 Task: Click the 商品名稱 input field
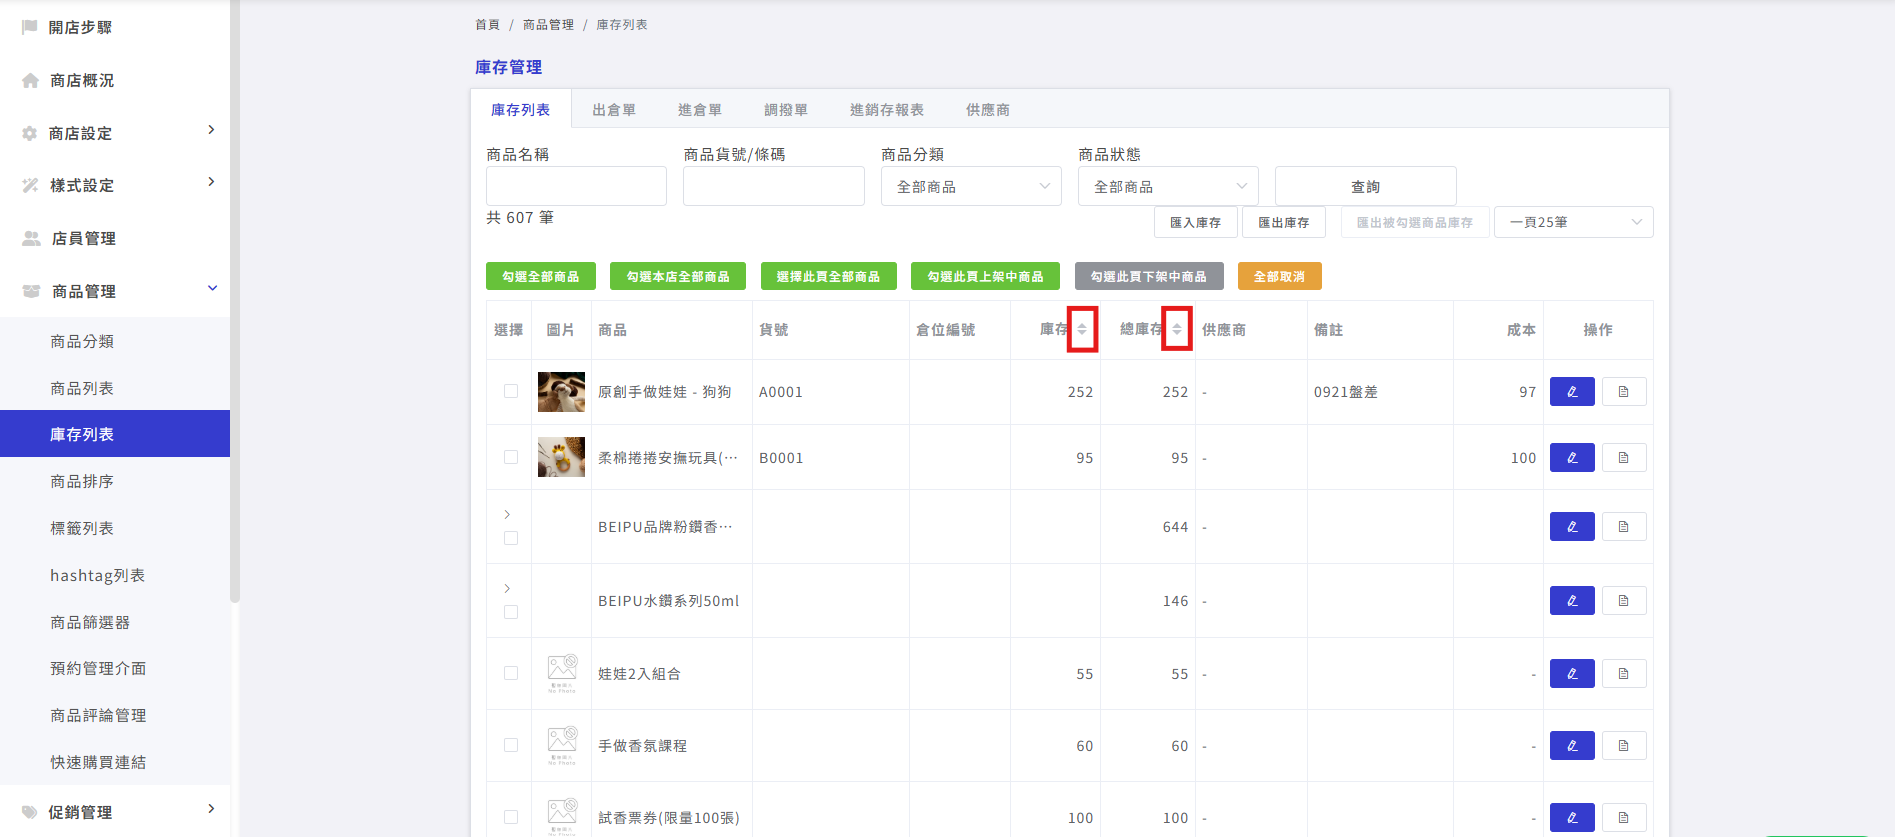click(576, 186)
